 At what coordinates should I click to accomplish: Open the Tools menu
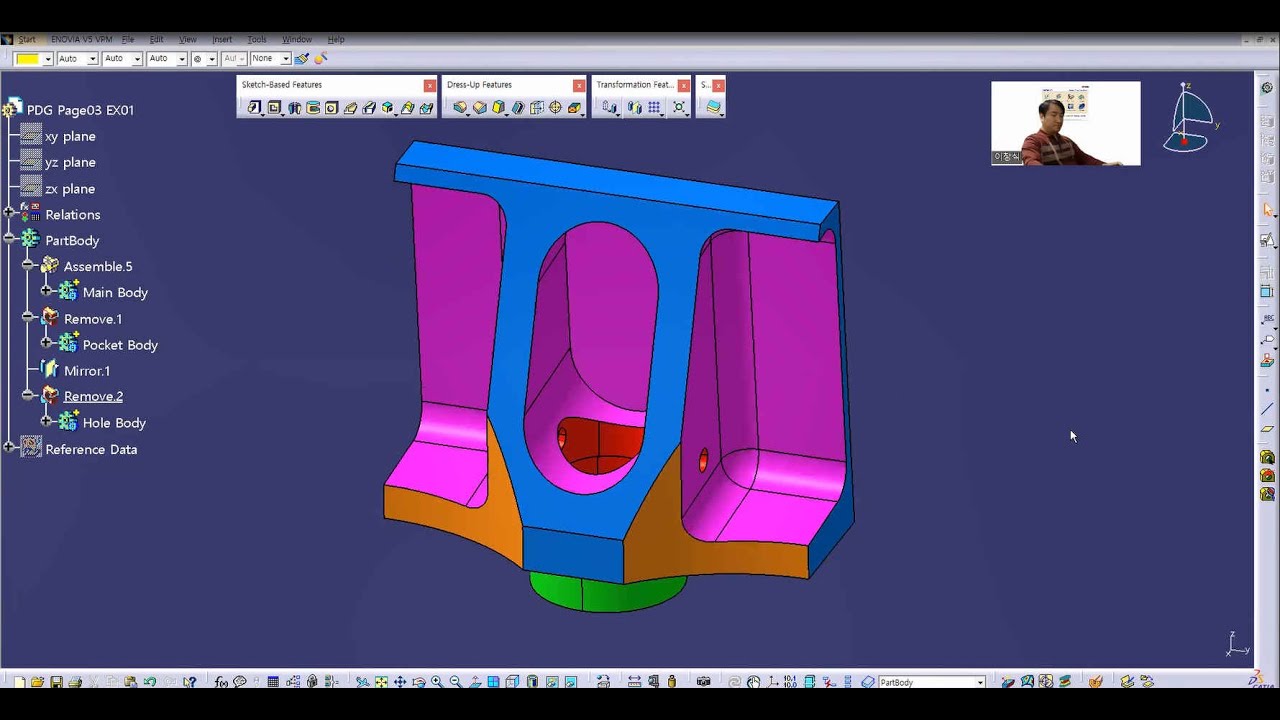(x=257, y=39)
